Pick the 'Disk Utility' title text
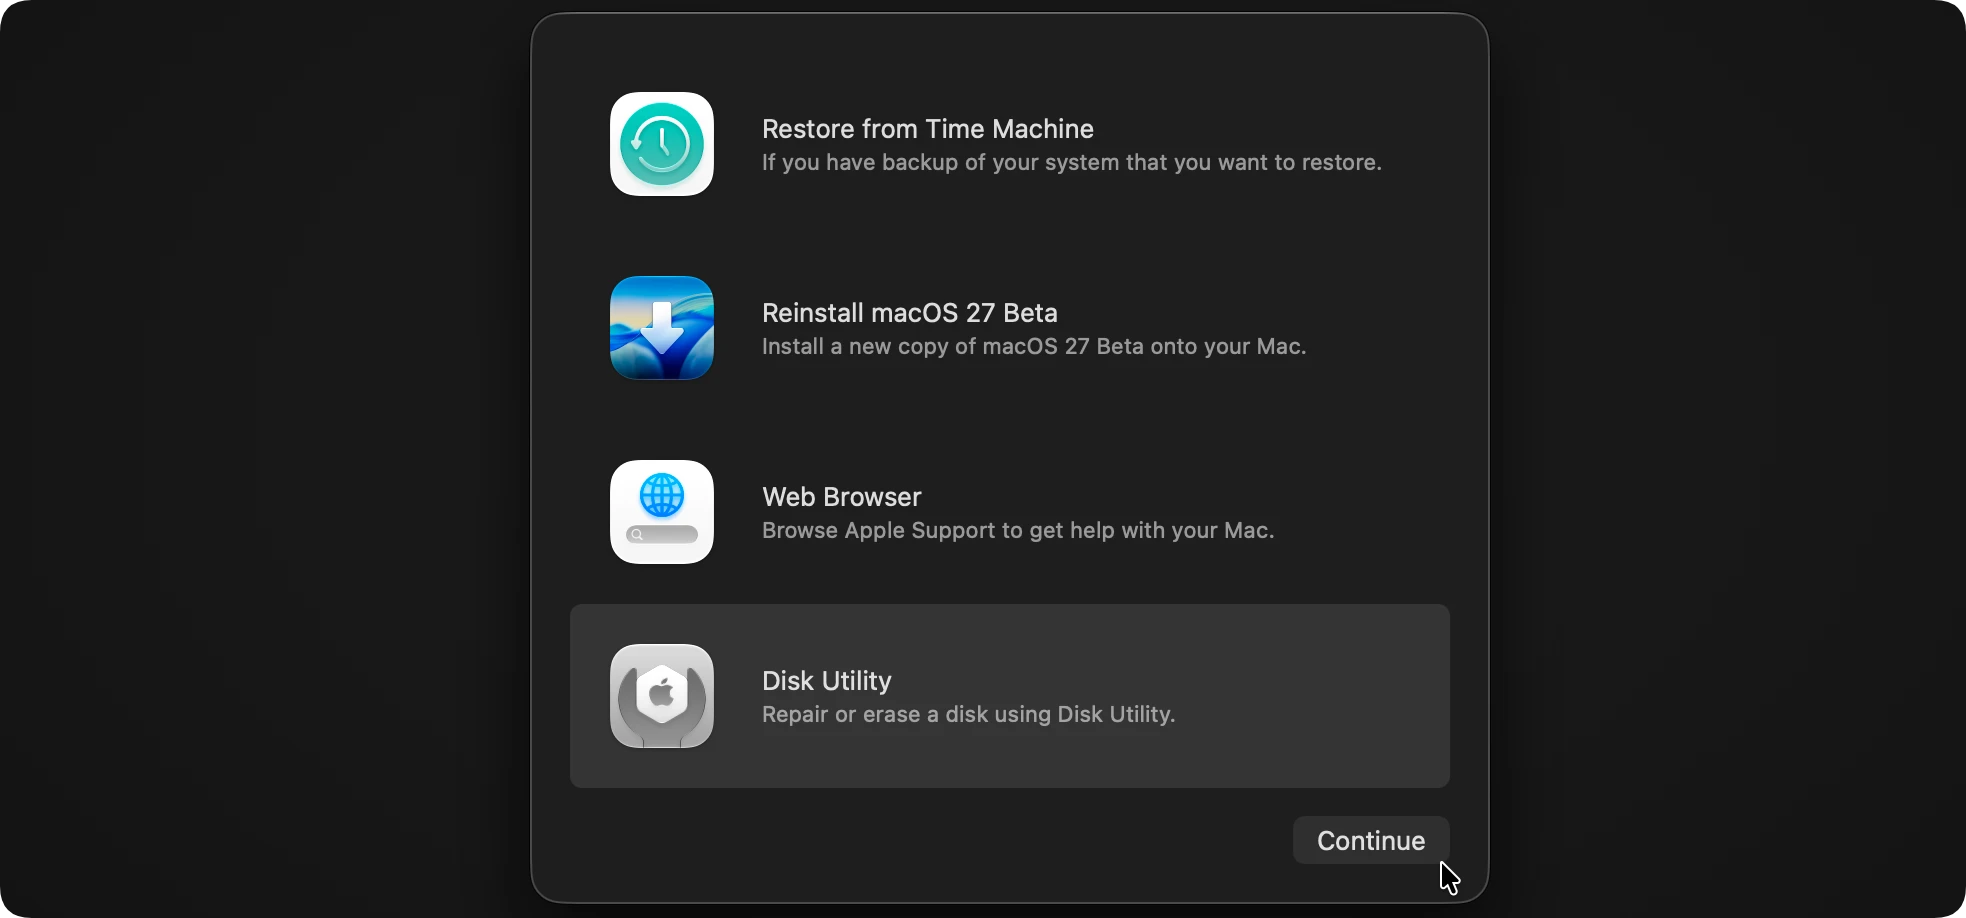The width and height of the screenshot is (1966, 918). point(826,681)
